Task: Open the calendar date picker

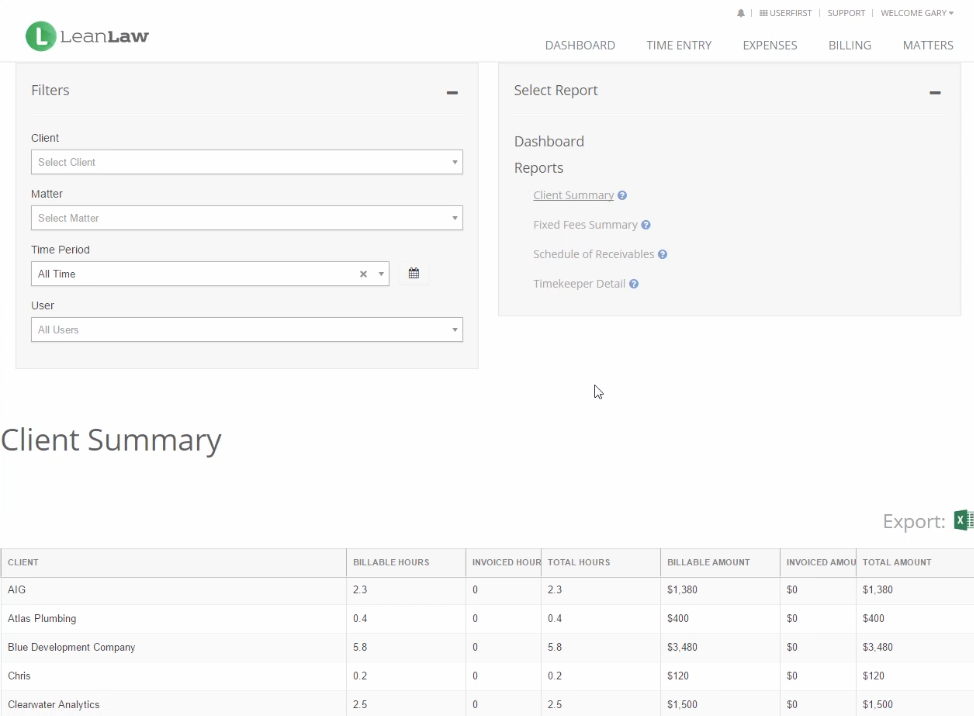Action: [414, 273]
